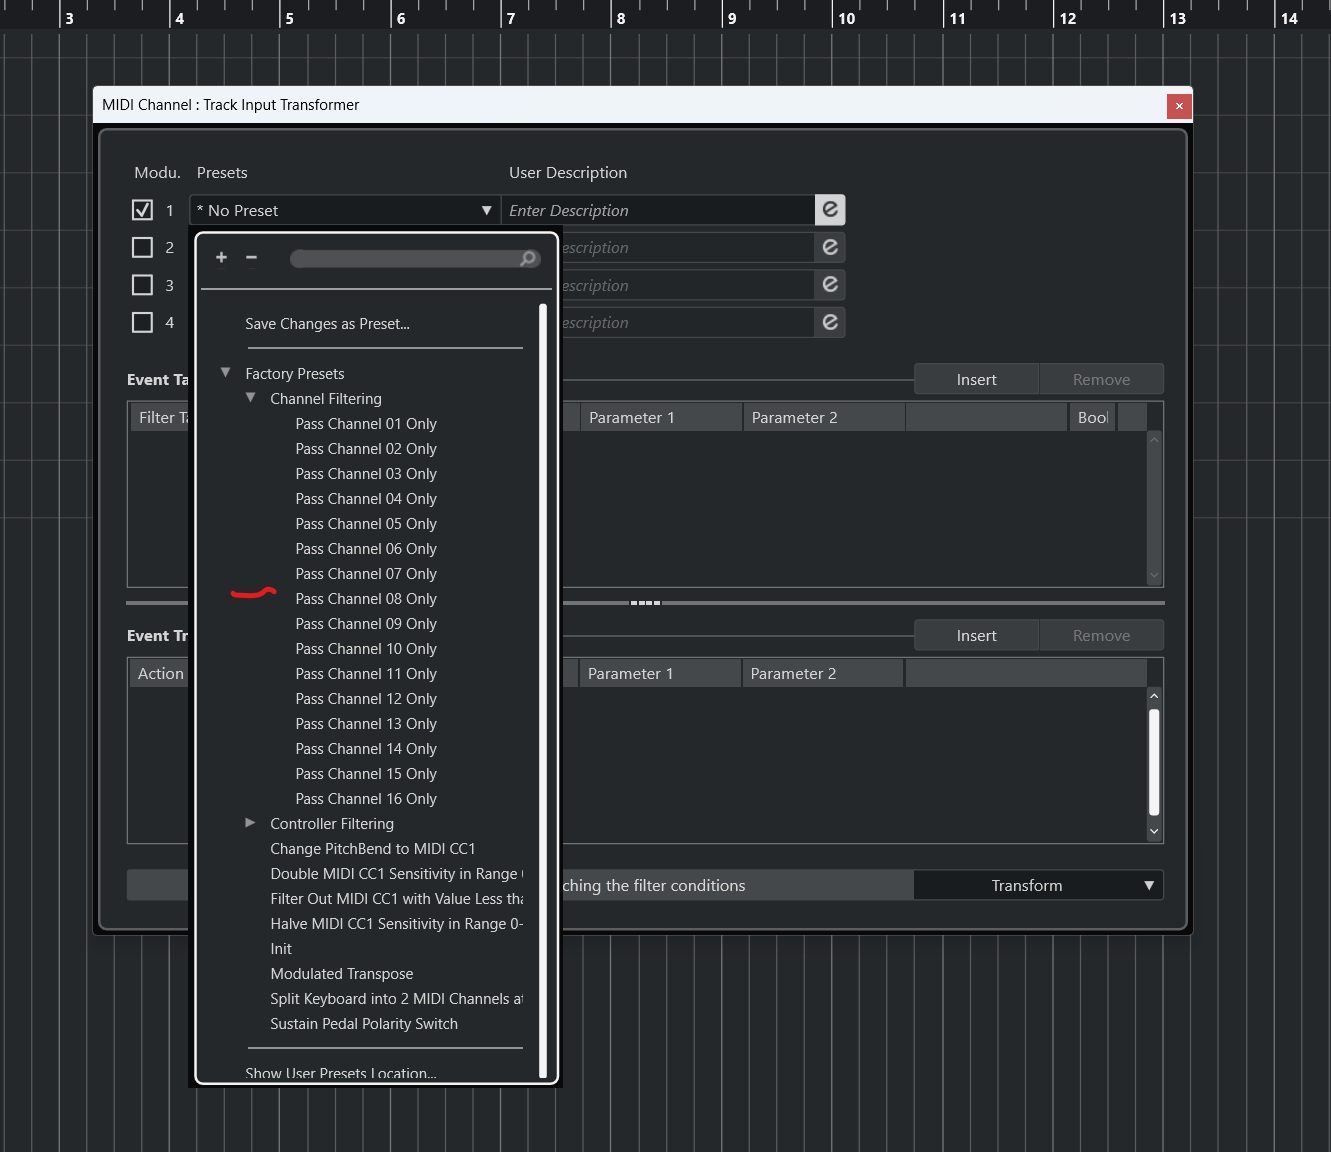Collapse the Factory Presets tree
The image size is (1331, 1152).
(226, 373)
